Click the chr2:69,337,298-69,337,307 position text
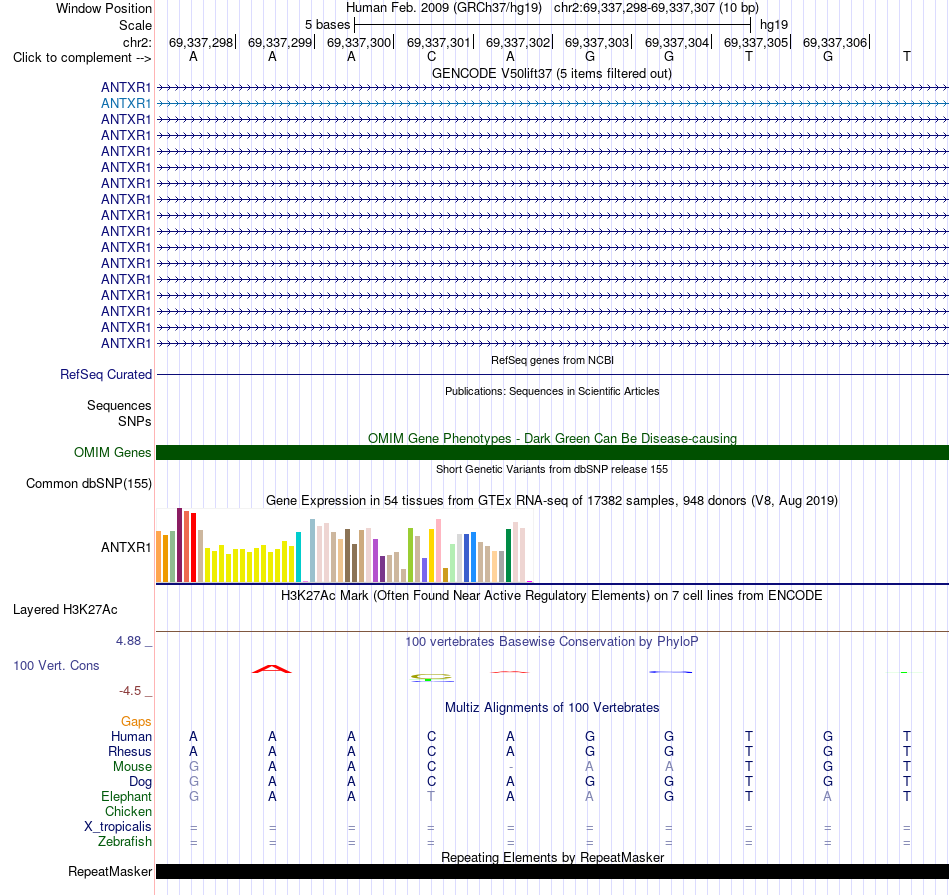Image resolution: width=950 pixels, height=895 pixels. tap(656, 8)
